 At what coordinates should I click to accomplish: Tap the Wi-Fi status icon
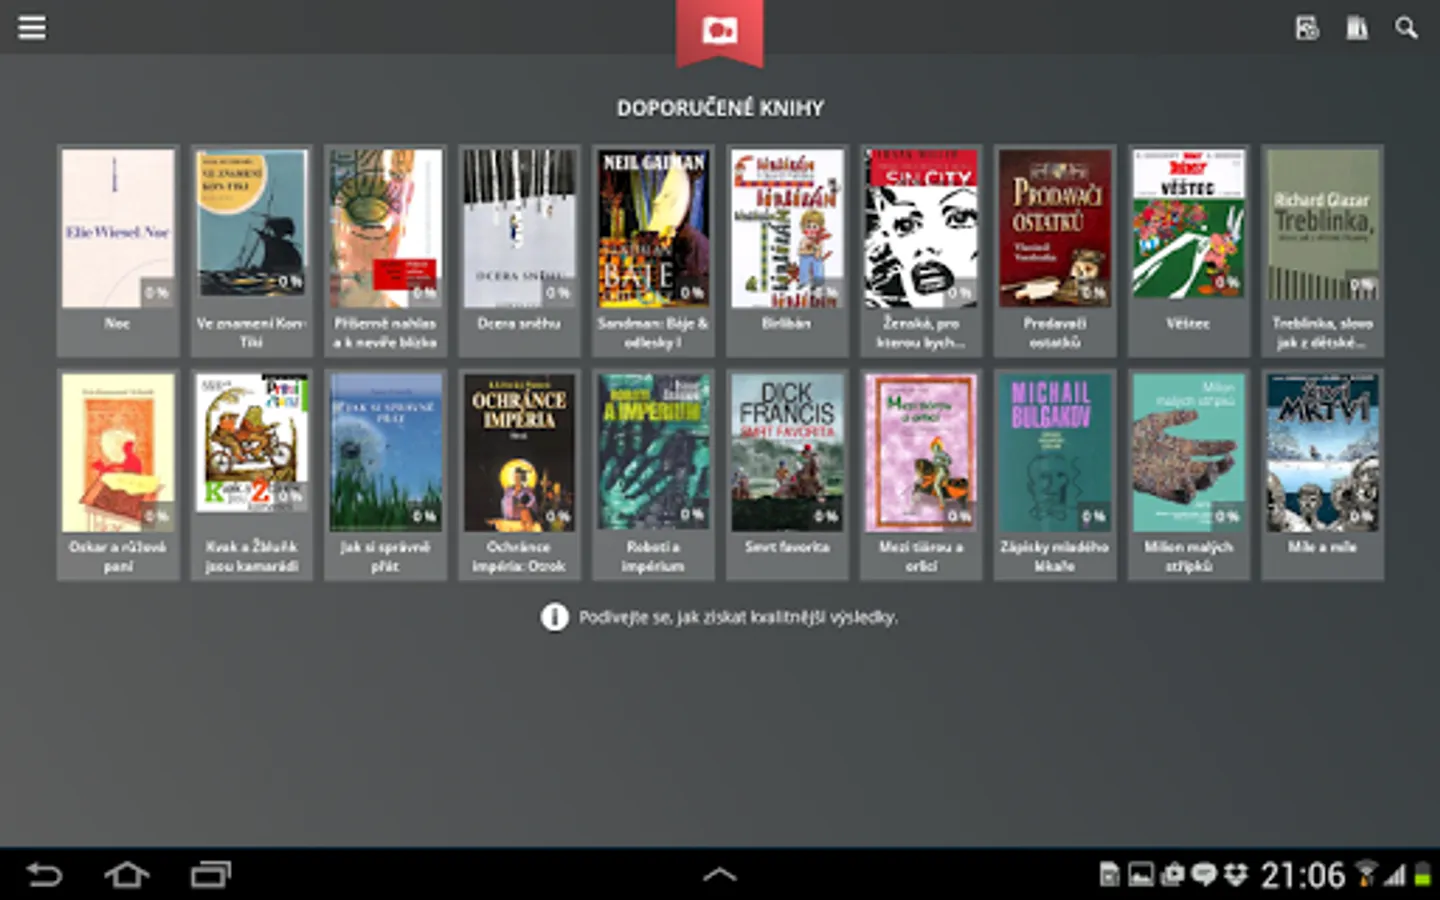pyautogui.click(x=1366, y=874)
